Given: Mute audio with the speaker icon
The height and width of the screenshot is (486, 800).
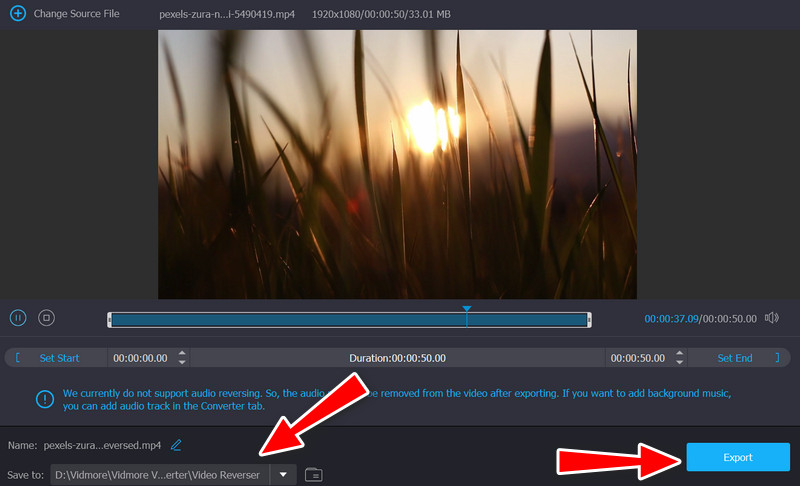Looking at the screenshot, I should (x=771, y=318).
